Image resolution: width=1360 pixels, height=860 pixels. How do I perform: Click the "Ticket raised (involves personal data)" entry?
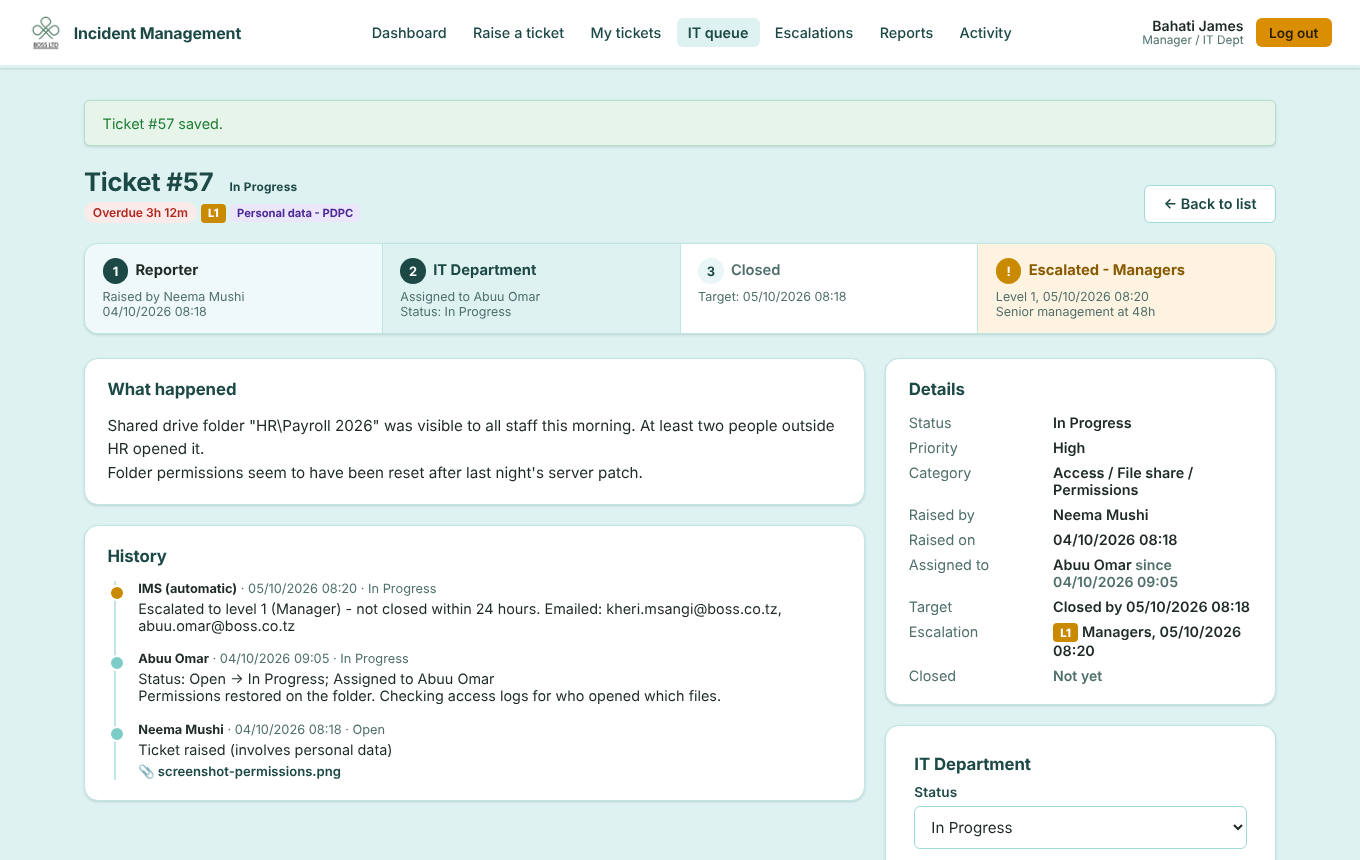tap(265, 750)
